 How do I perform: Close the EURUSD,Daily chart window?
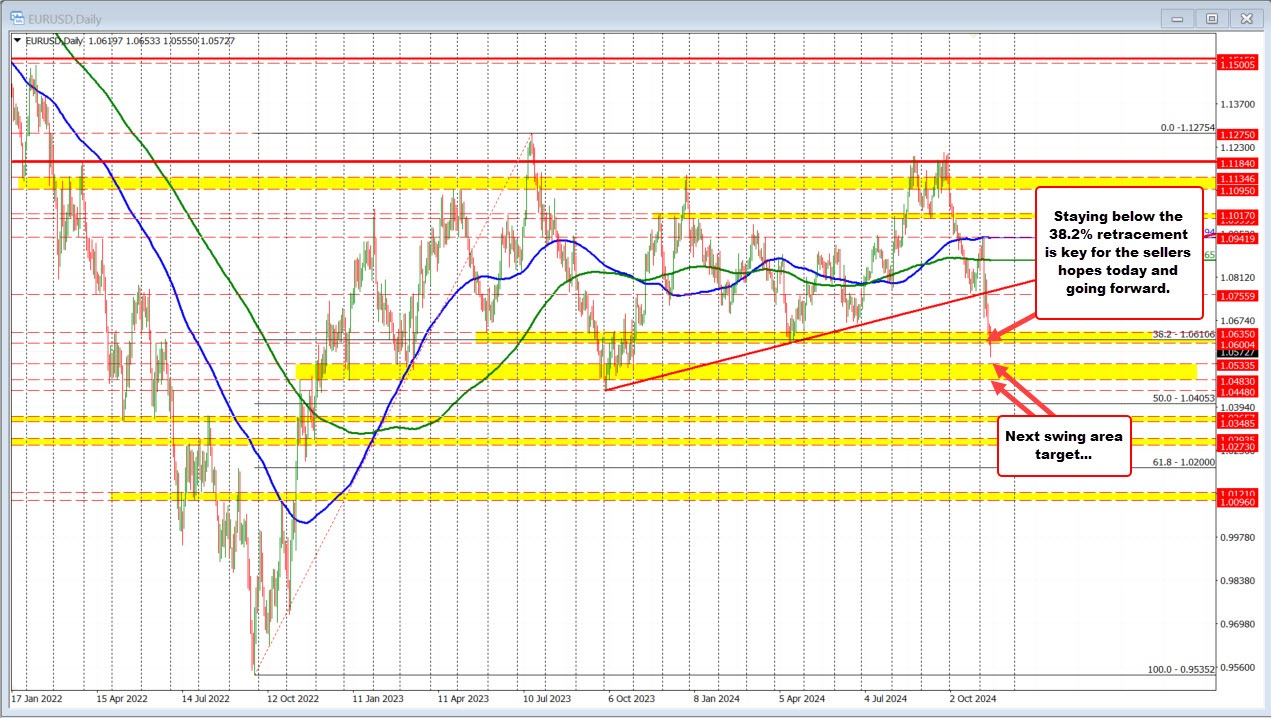(x=1246, y=18)
